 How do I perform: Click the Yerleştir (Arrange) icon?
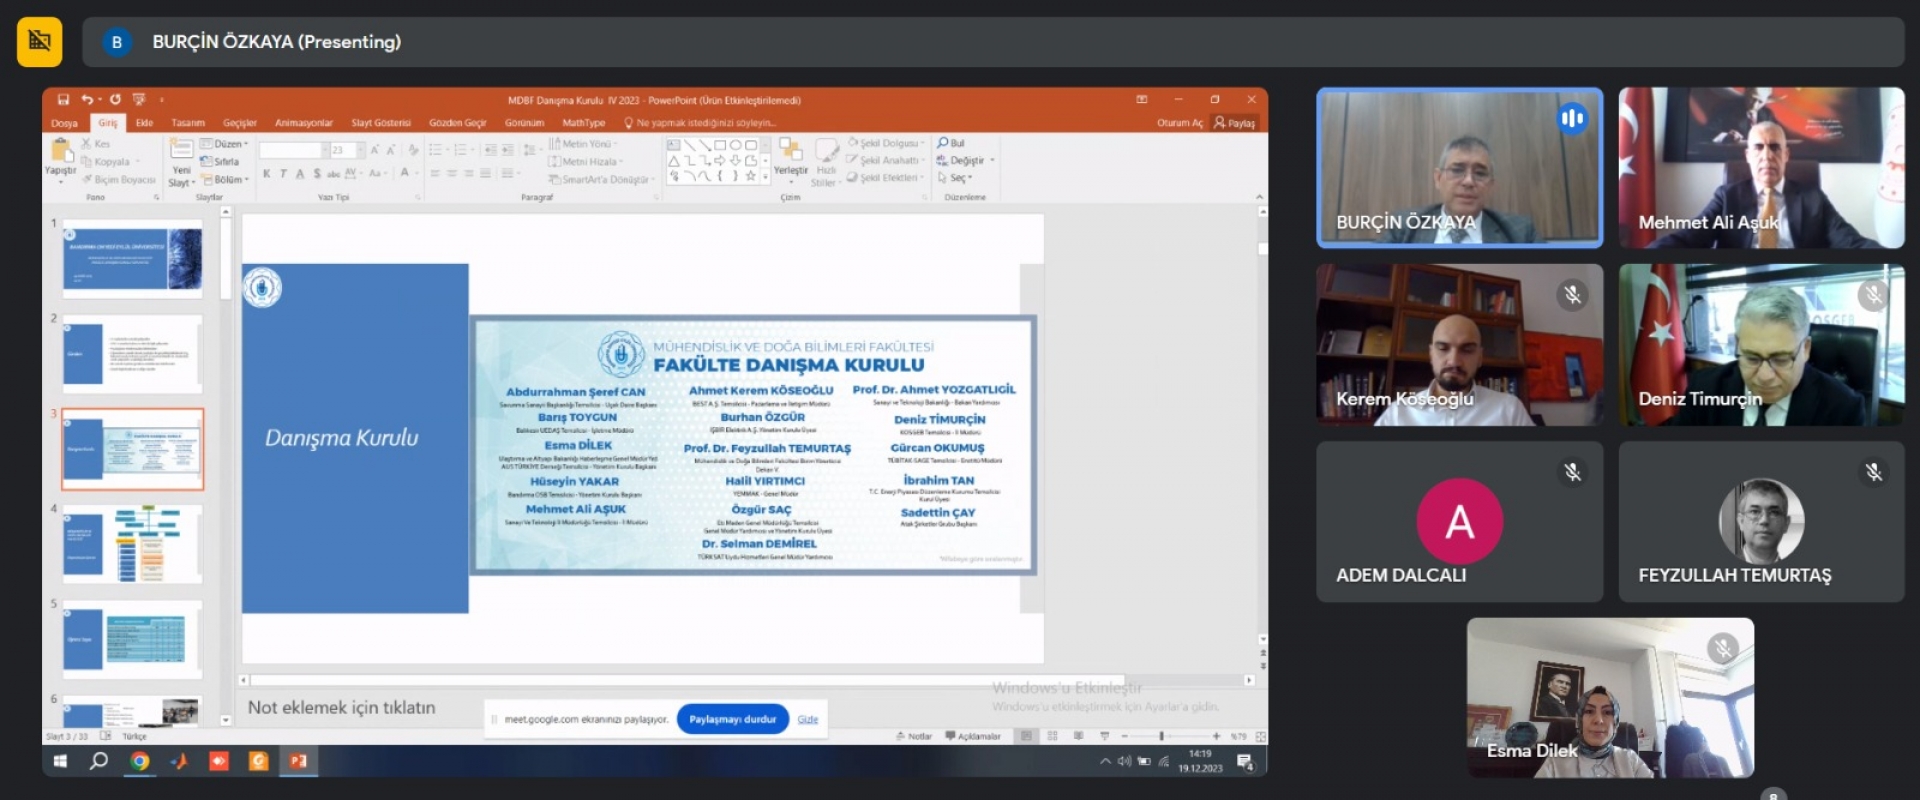pyautogui.click(x=791, y=152)
